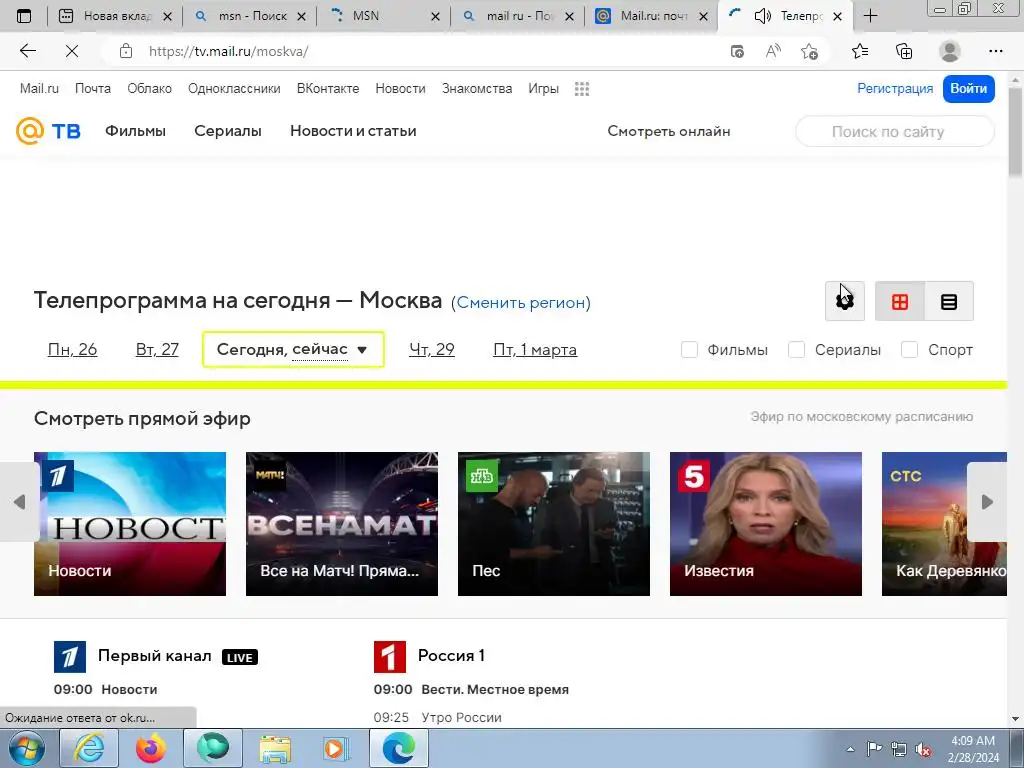
Task: Open Windows Start menu
Action: tap(27, 748)
